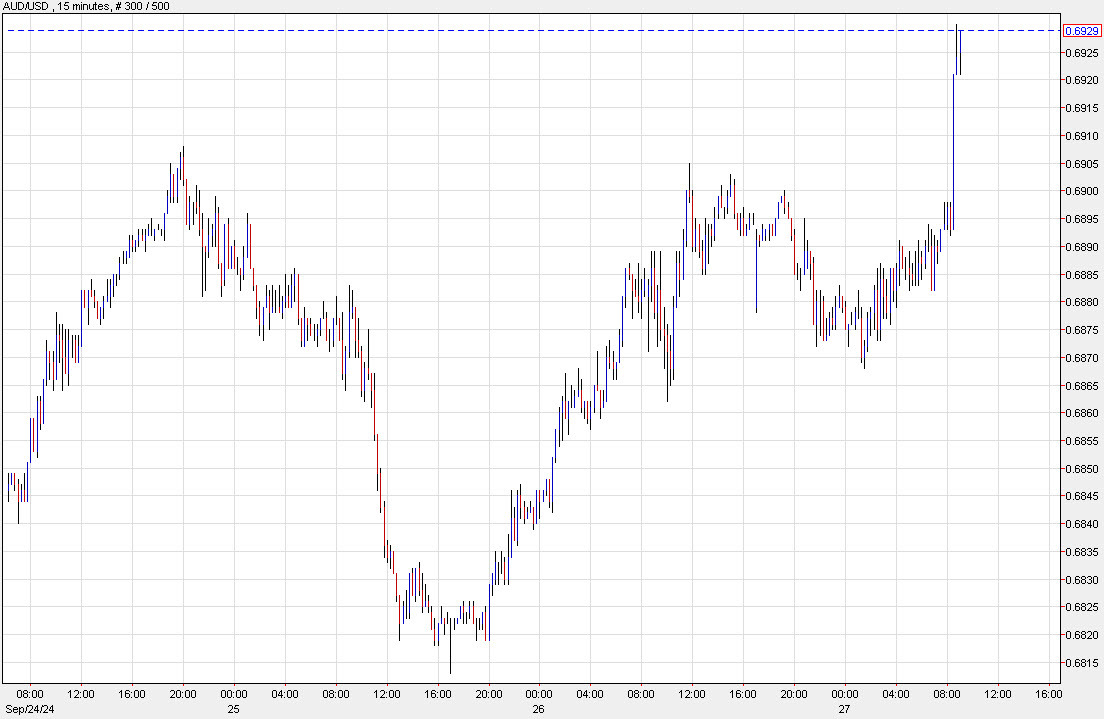Click the Sep/24/24 date label
This screenshot has height=719, width=1104.
31,706
